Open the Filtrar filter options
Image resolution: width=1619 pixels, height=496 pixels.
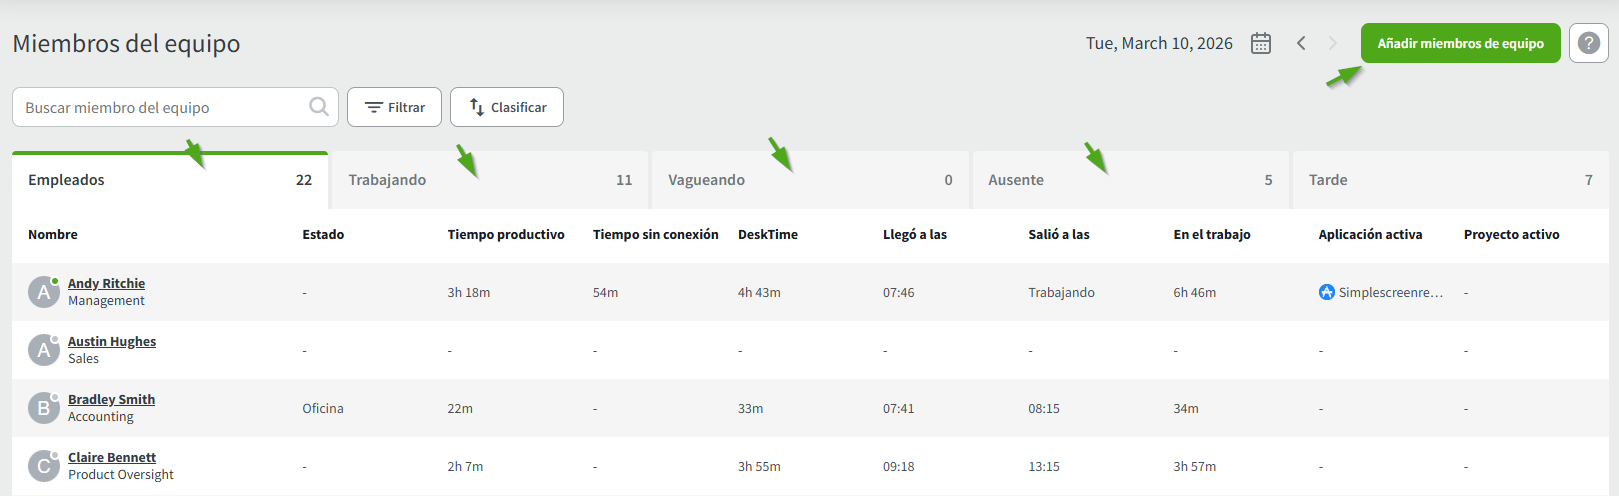coord(394,107)
